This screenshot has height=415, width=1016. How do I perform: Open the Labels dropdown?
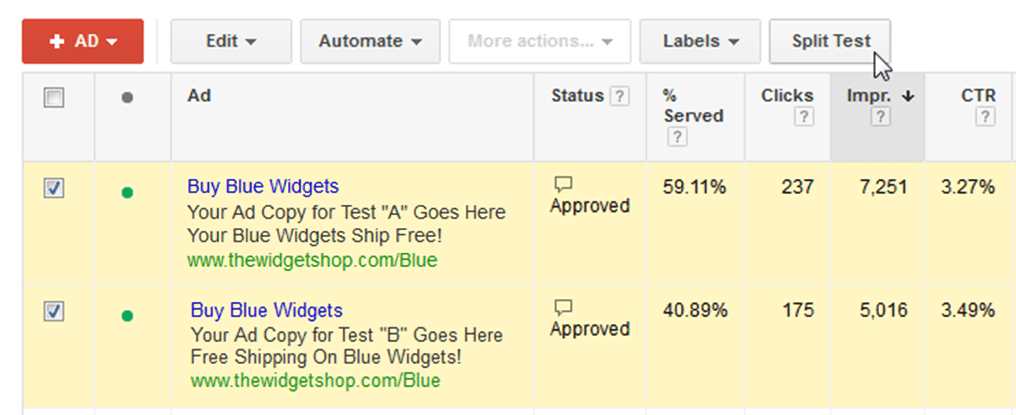click(701, 42)
